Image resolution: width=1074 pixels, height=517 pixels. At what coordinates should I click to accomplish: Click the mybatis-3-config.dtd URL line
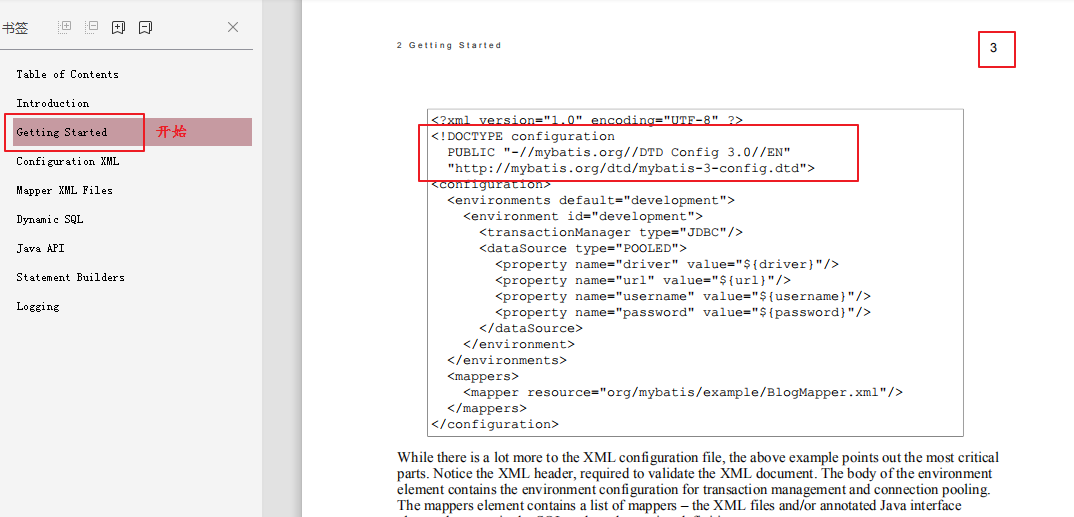tap(631, 168)
